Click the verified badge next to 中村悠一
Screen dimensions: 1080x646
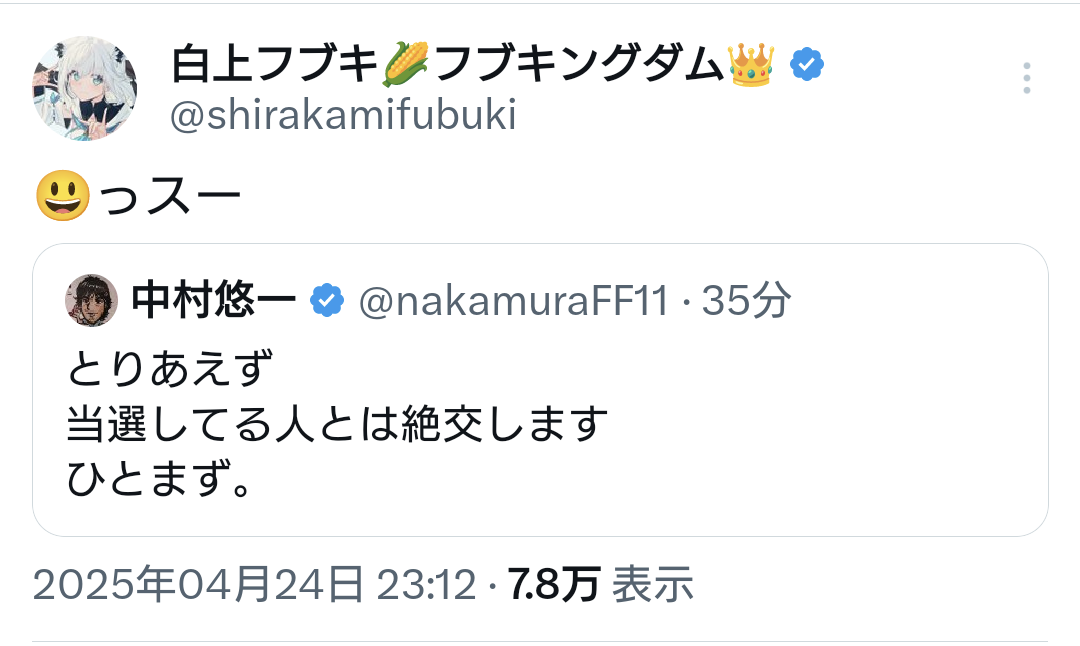pyautogui.click(x=326, y=300)
